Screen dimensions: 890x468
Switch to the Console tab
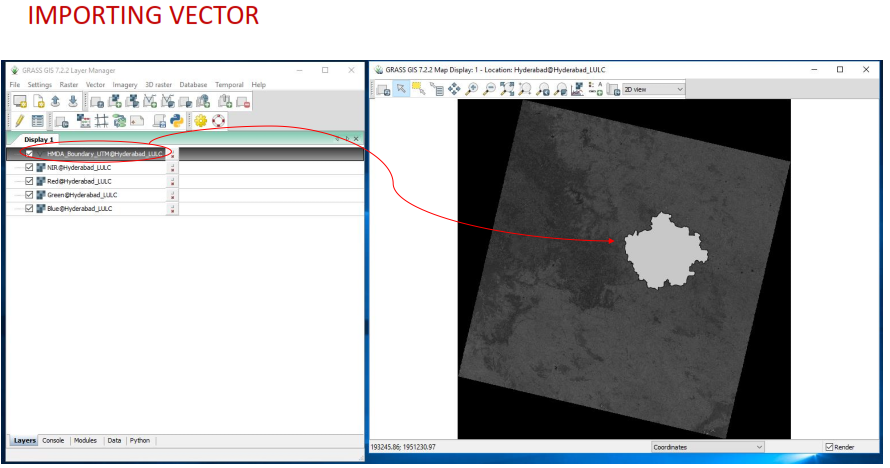click(x=53, y=440)
